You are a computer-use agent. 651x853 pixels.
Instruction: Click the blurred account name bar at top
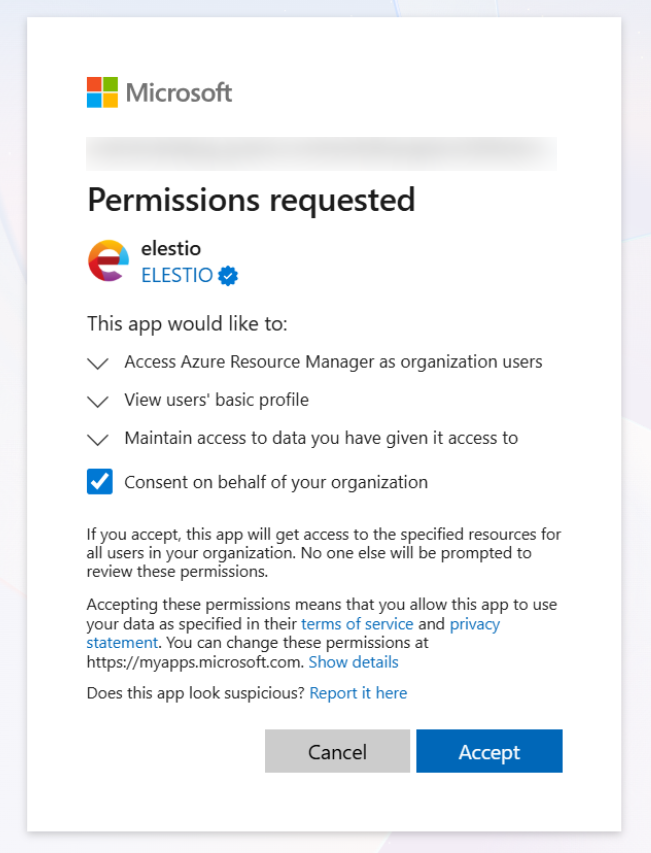[322, 154]
